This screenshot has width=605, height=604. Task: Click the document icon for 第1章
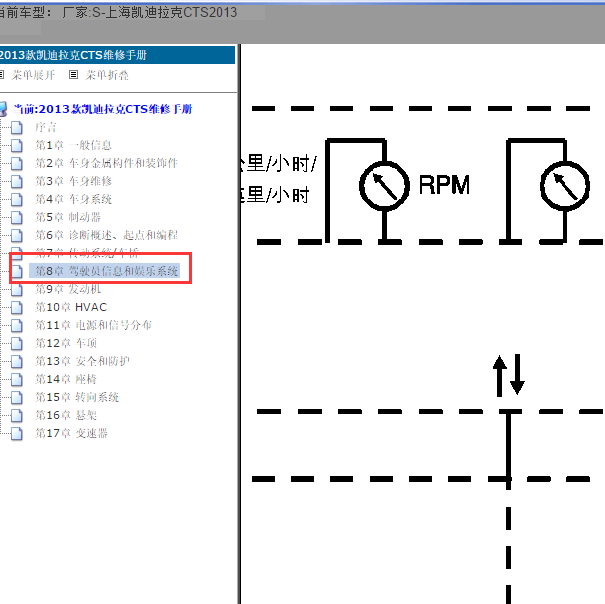(17, 146)
